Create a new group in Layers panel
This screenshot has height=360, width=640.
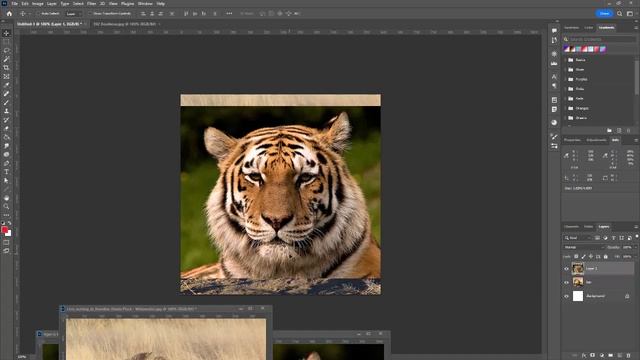point(610,355)
